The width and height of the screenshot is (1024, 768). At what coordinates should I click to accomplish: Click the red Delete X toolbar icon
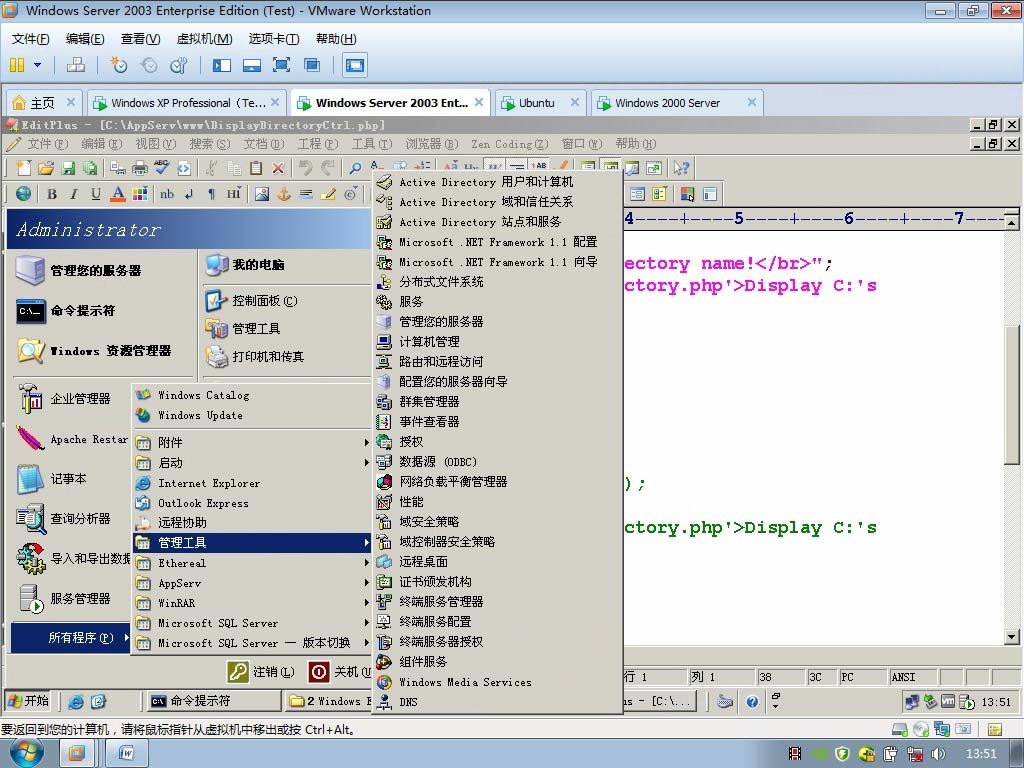tap(278, 168)
